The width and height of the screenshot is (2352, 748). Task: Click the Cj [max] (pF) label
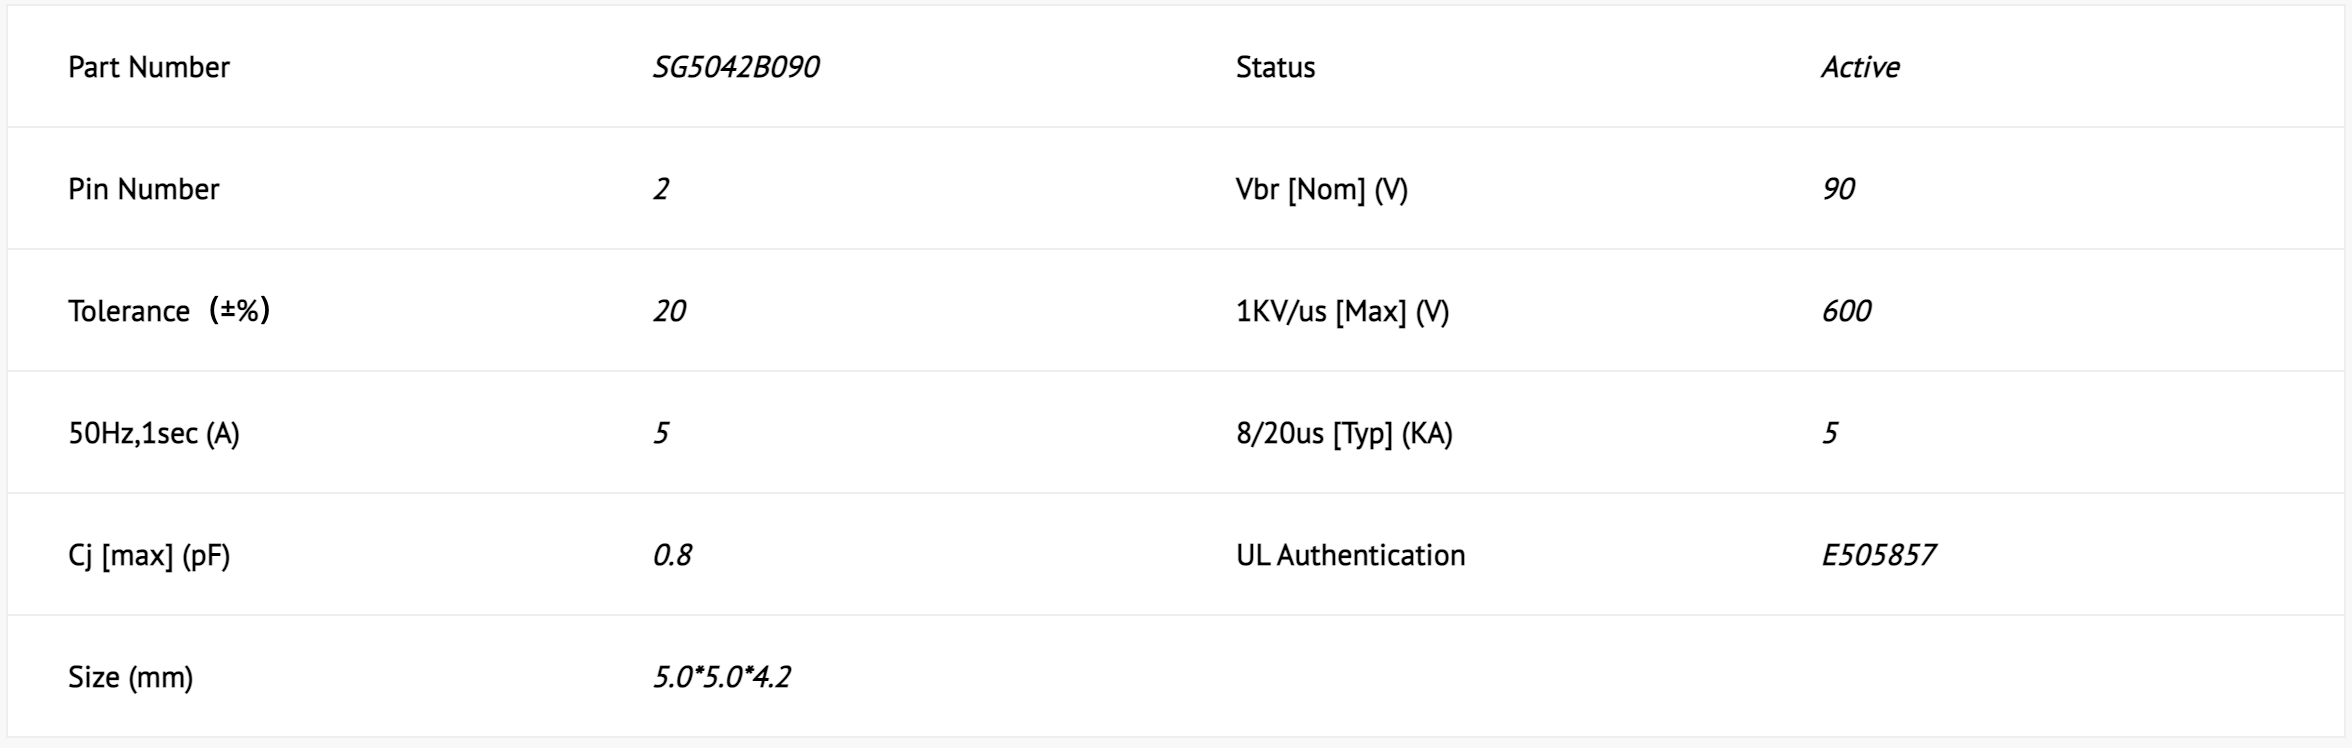coord(149,555)
